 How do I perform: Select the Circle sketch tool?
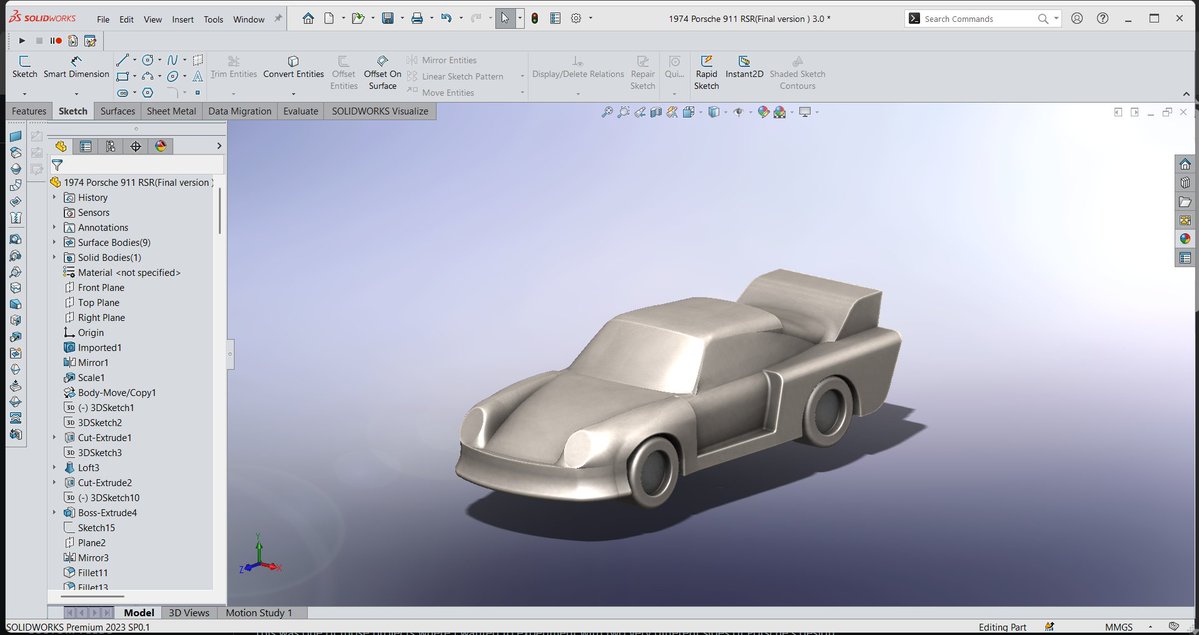148,60
